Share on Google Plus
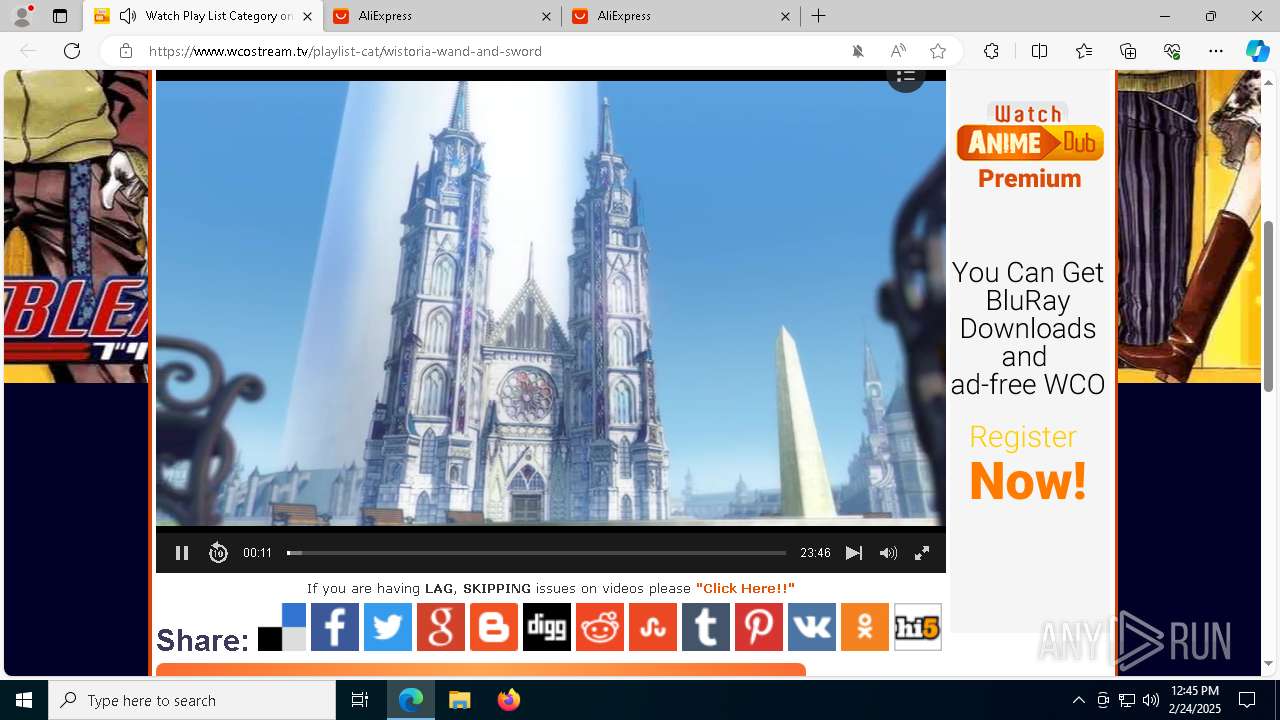 (441, 627)
